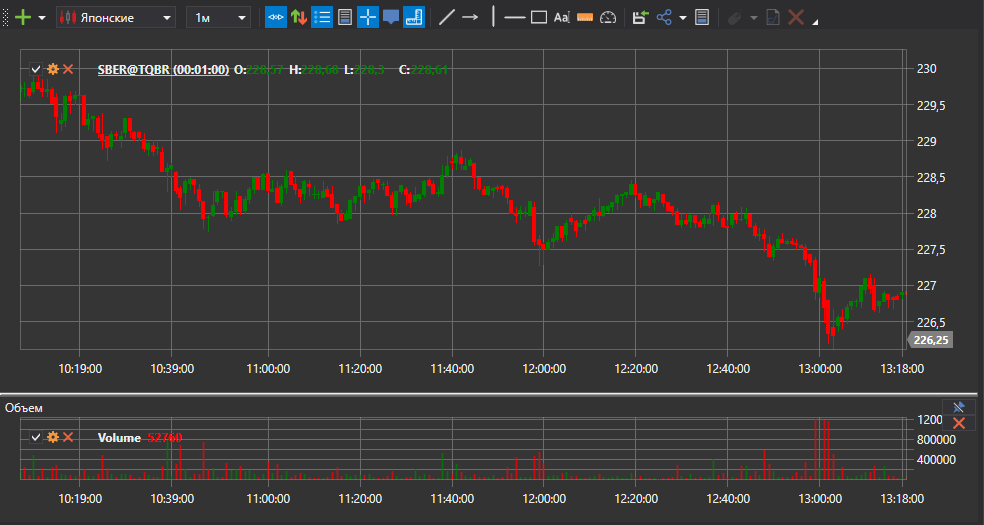The width and height of the screenshot is (984, 525).
Task: Click the 226,25 current price marker
Action: click(x=931, y=341)
